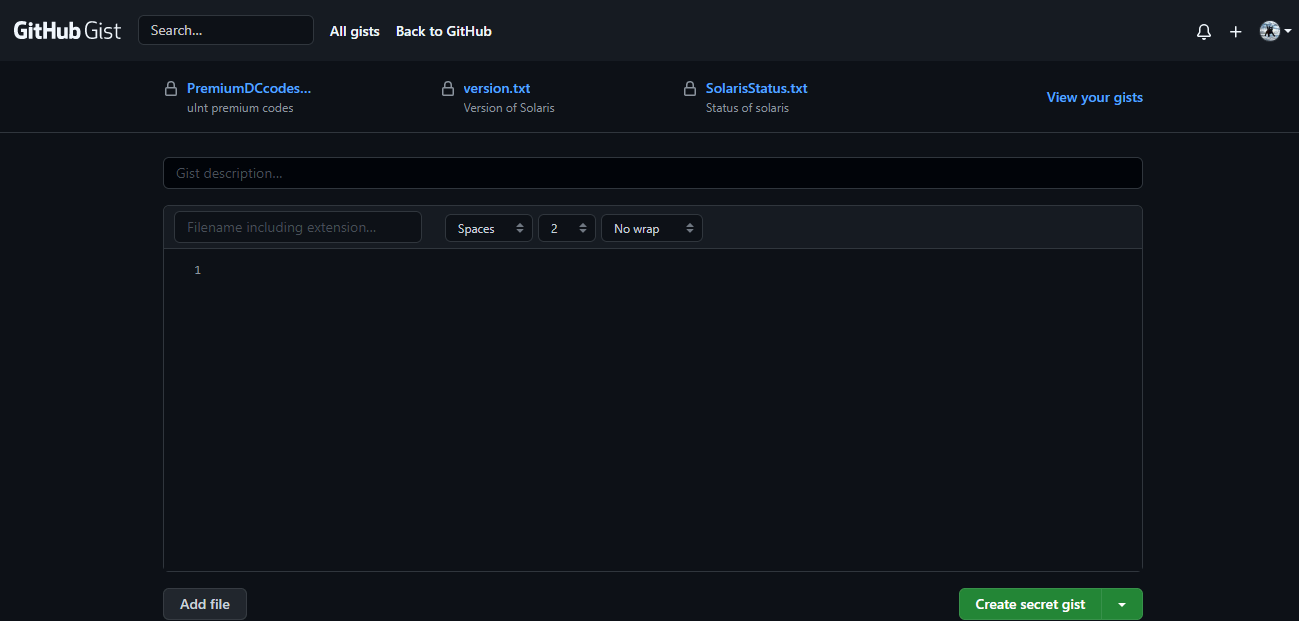Click the 'Version of Solaris' description text
The height and width of the screenshot is (621, 1299).
(509, 108)
